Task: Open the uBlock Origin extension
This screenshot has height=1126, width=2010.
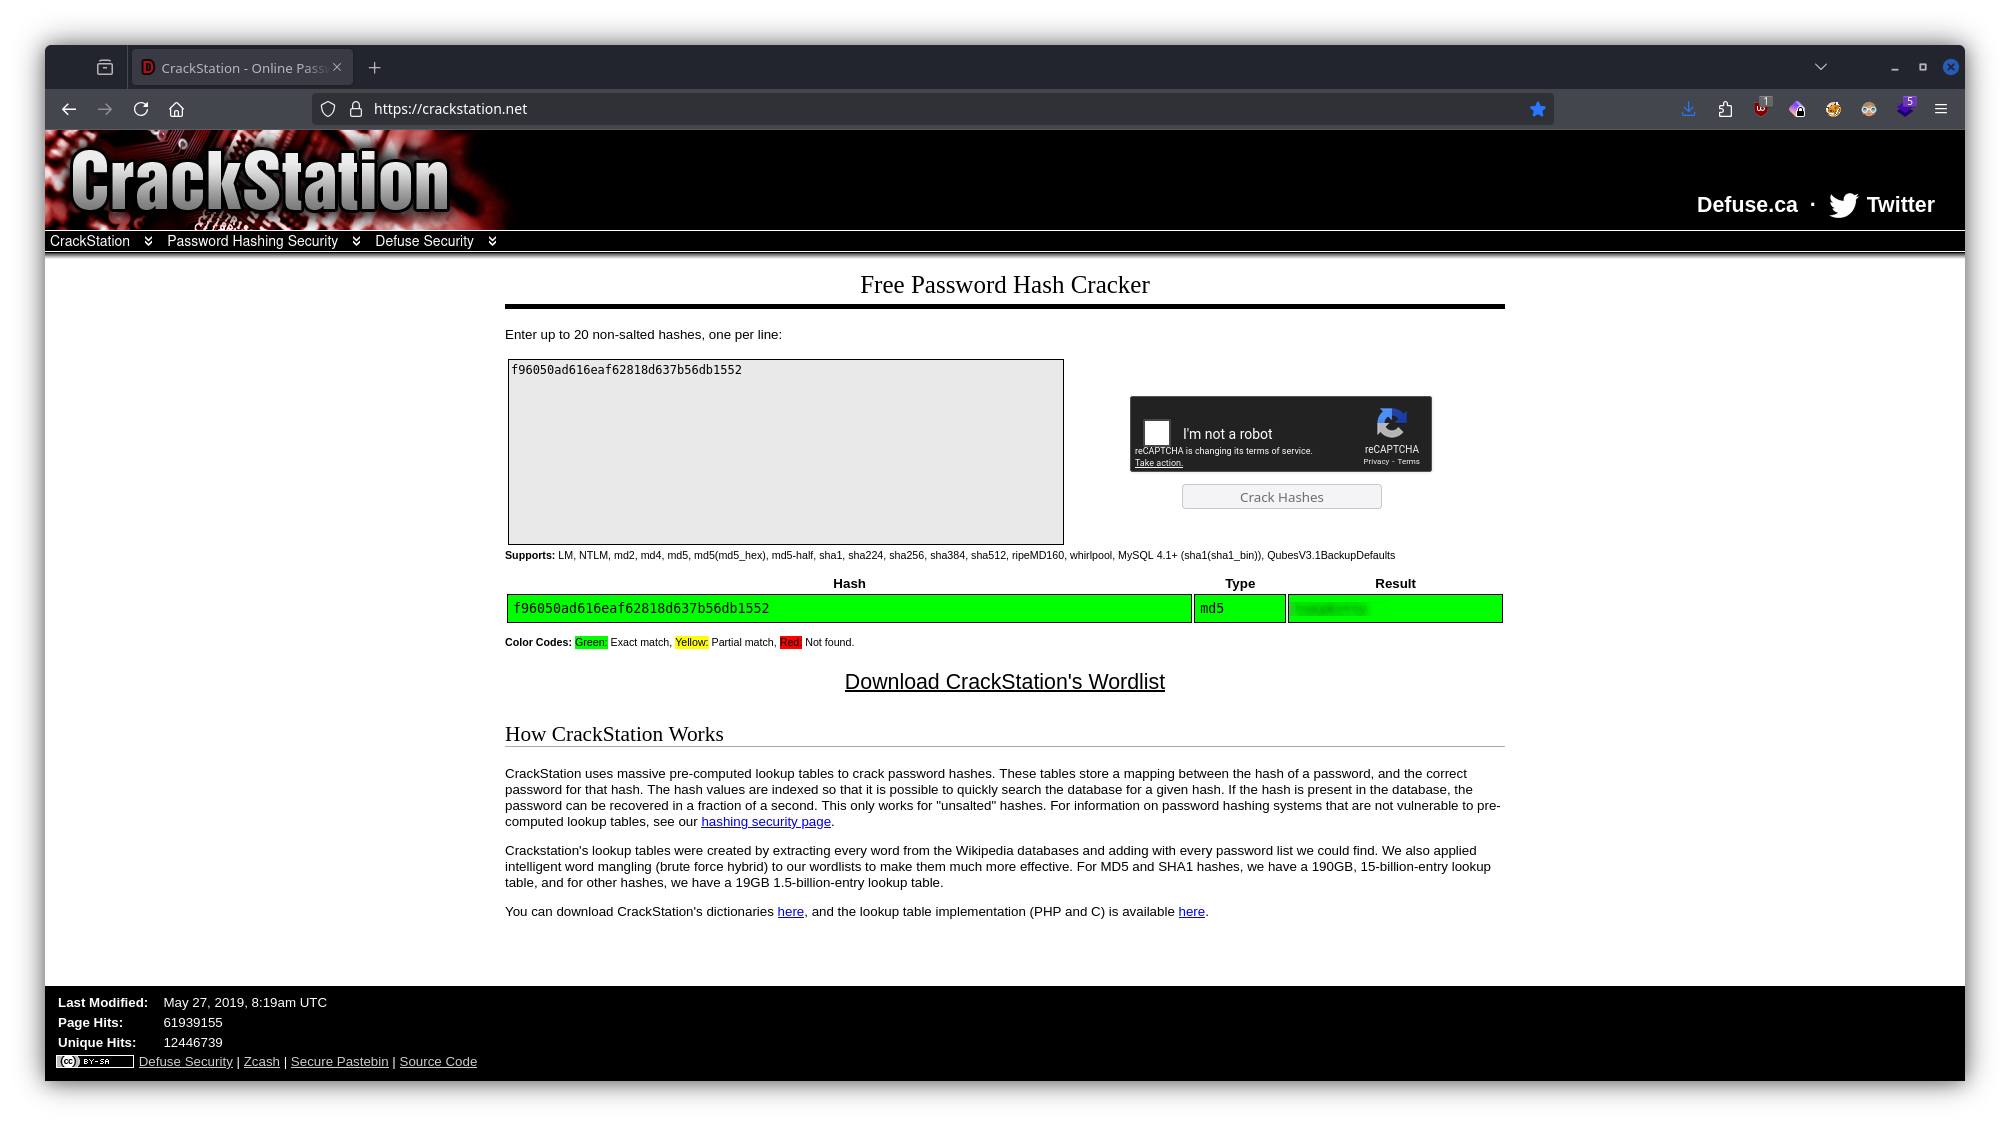Action: point(1761,109)
